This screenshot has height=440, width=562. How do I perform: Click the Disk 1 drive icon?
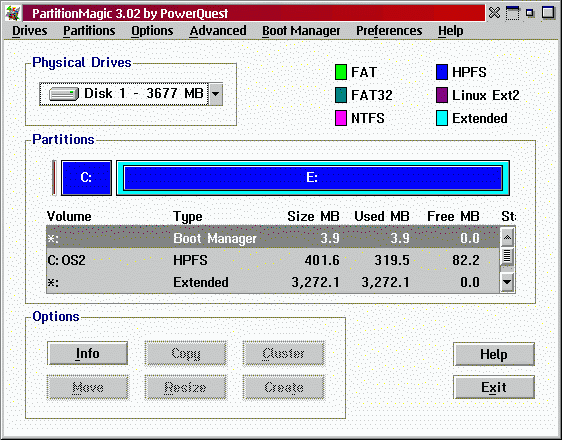click(x=63, y=94)
